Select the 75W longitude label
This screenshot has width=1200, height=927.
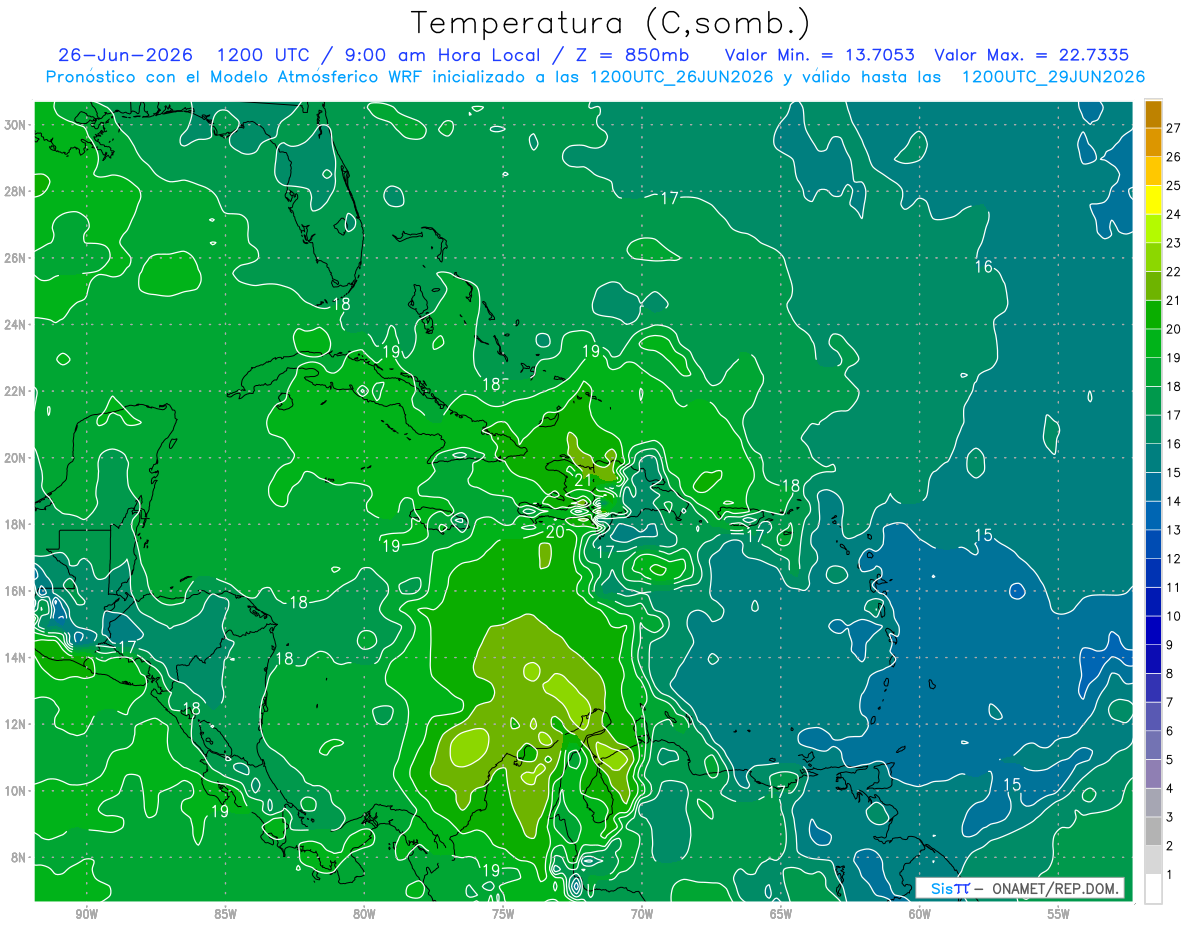pyautogui.click(x=503, y=914)
